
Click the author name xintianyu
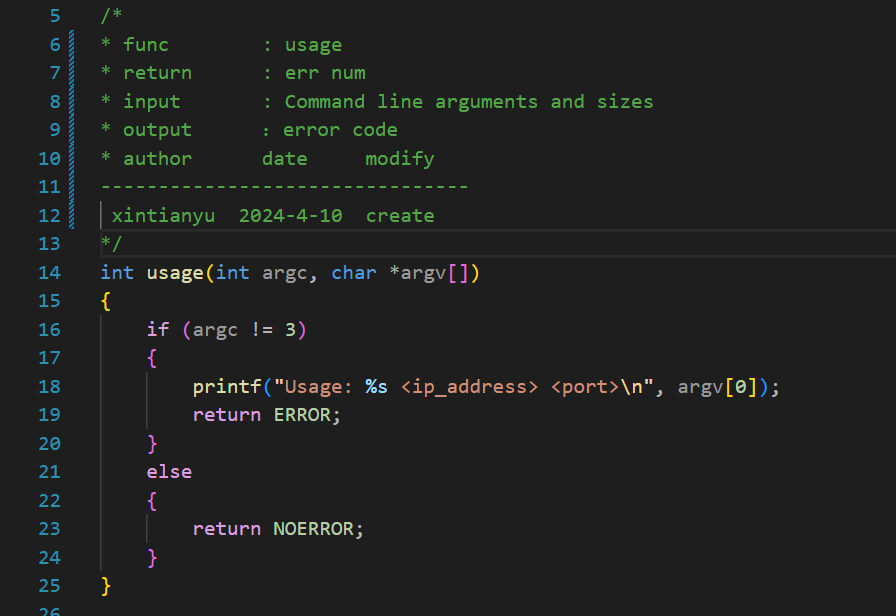point(163,215)
